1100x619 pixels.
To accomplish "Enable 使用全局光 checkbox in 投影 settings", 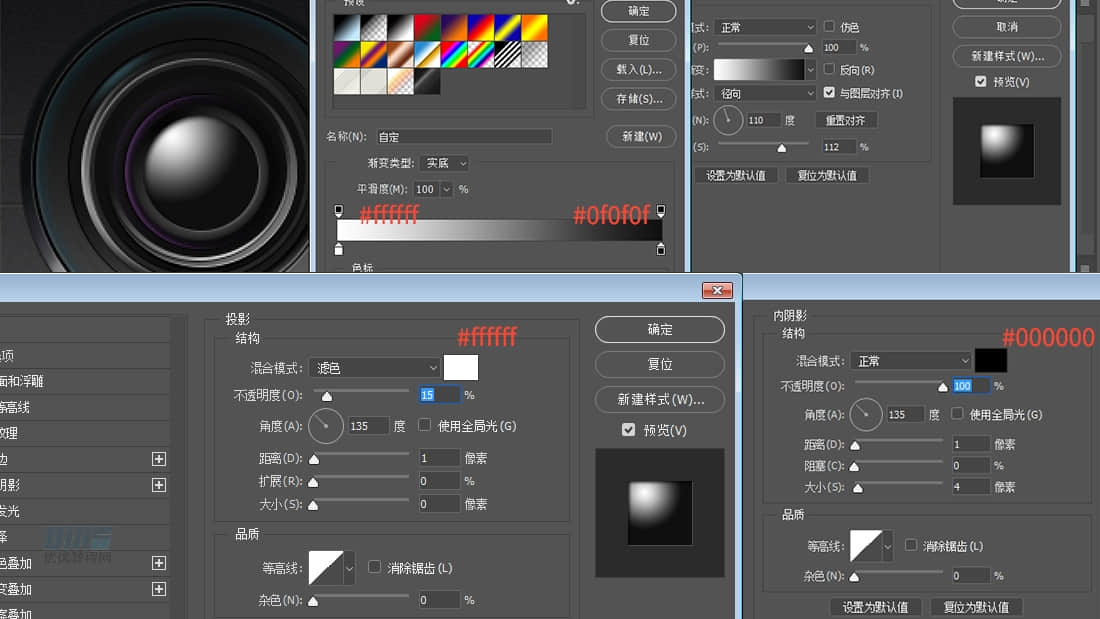I will pyautogui.click(x=425, y=425).
